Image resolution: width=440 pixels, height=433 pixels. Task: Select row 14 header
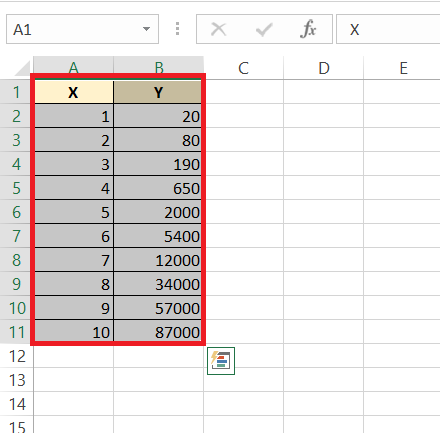[17, 404]
